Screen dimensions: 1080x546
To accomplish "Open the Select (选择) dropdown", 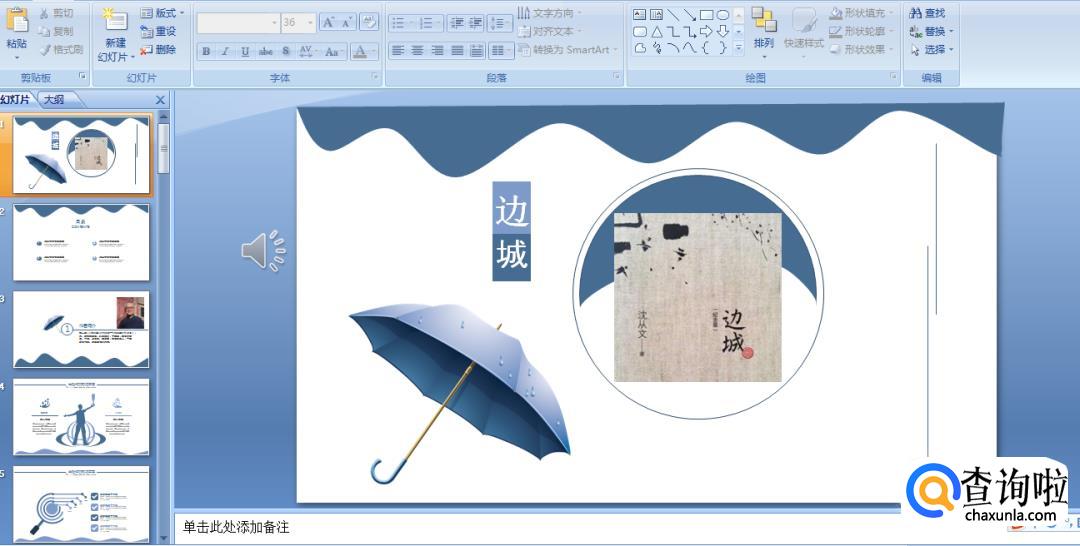I will 931,50.
